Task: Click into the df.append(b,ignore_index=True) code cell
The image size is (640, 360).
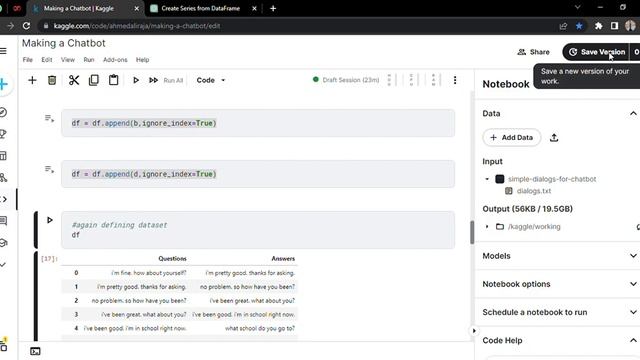Action: click(x=258, y=123)
